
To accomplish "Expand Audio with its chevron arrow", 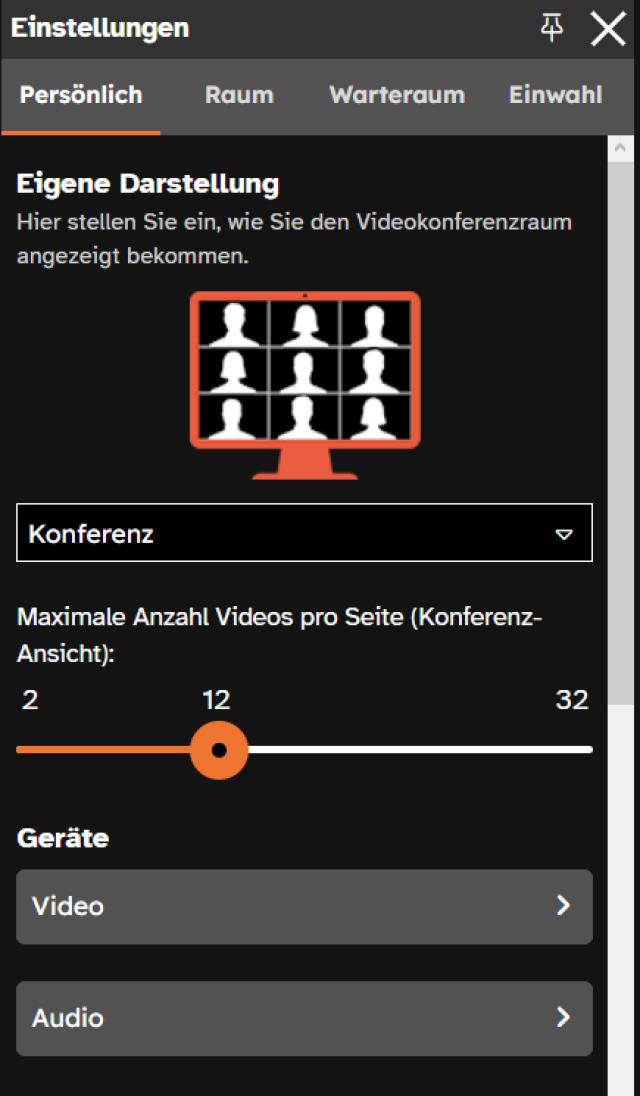I will click(x=564, y=1018).
